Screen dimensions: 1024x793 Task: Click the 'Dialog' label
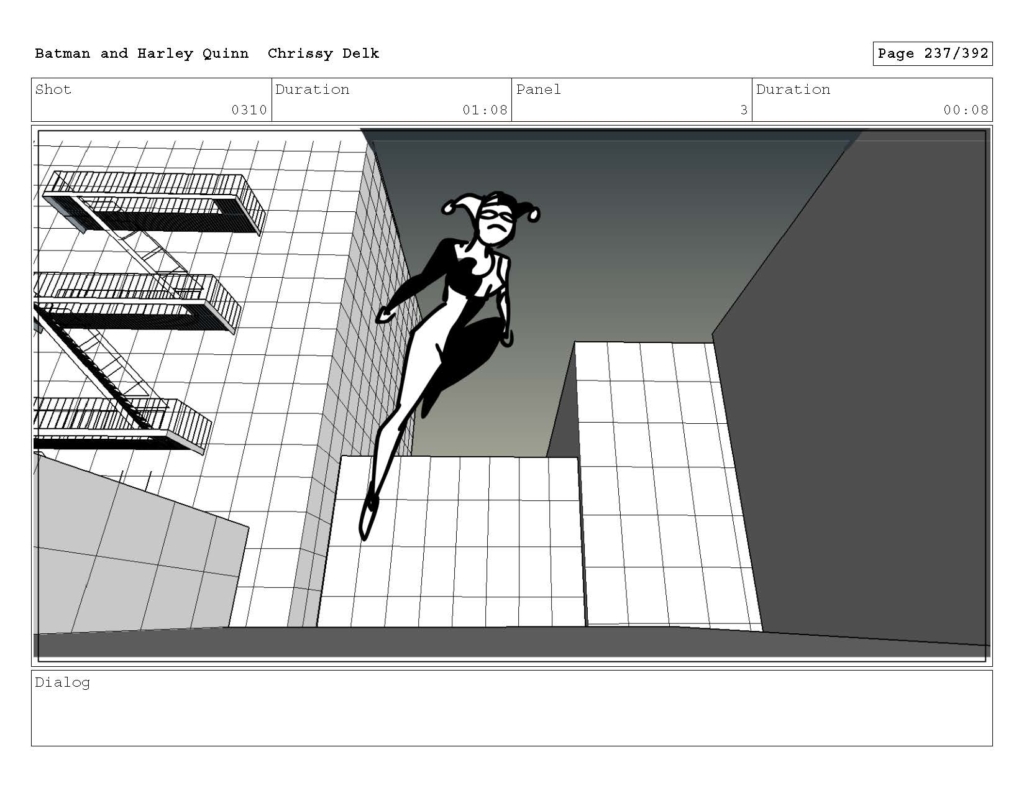62,683
